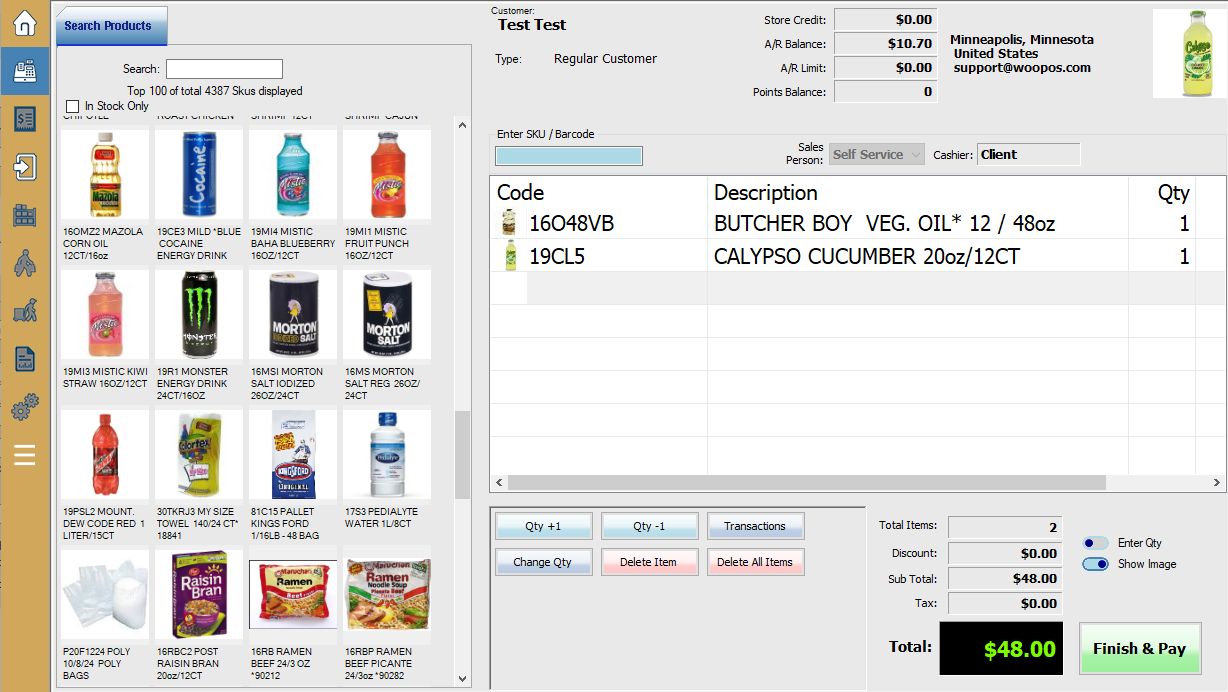Click Delete All Items button
1228x692 pixels.
coord(755,562)
